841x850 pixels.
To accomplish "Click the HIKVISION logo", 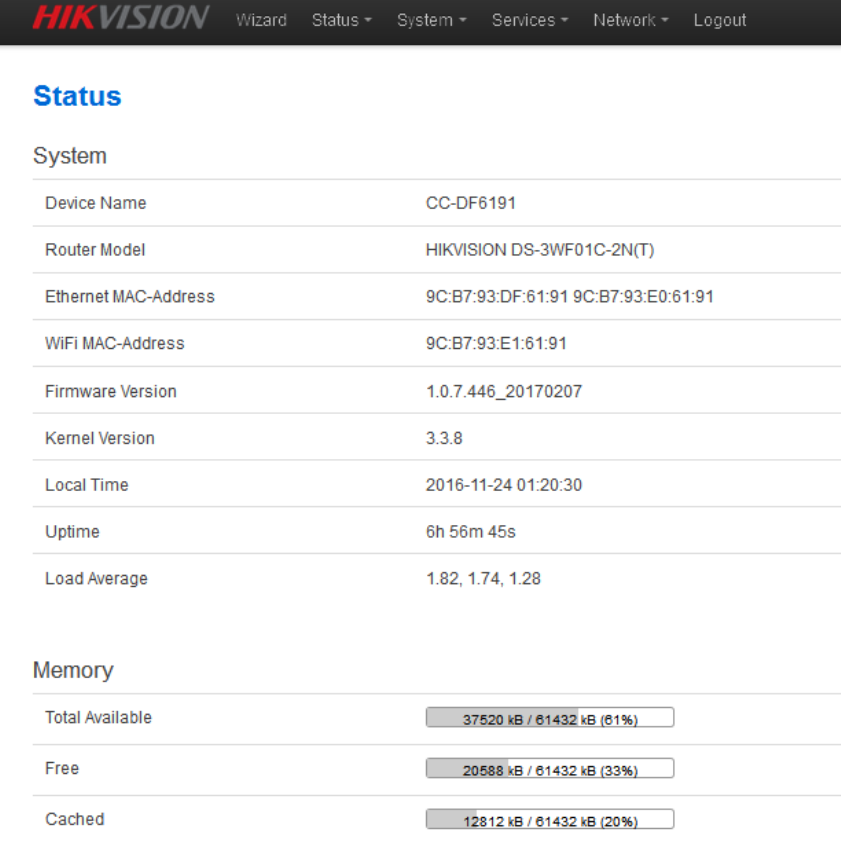I will (x=121, y=19).
